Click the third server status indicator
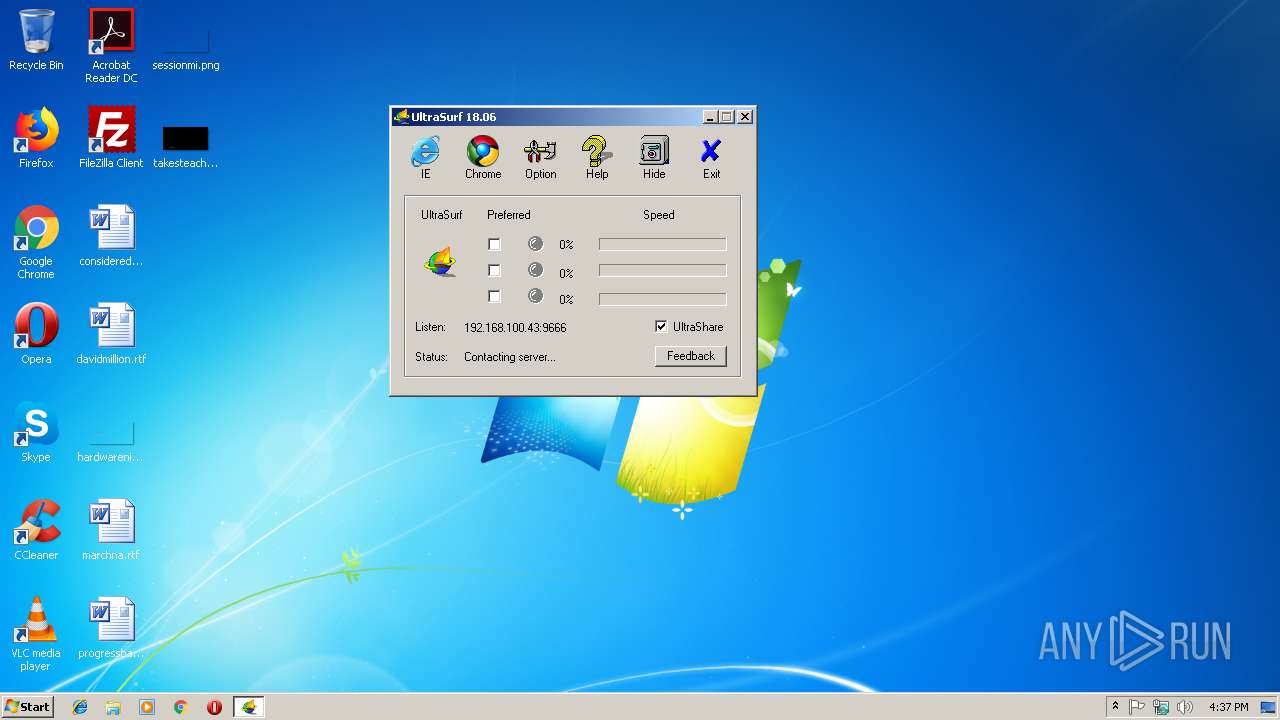1280x720 pixels. (x=535, y=295)
